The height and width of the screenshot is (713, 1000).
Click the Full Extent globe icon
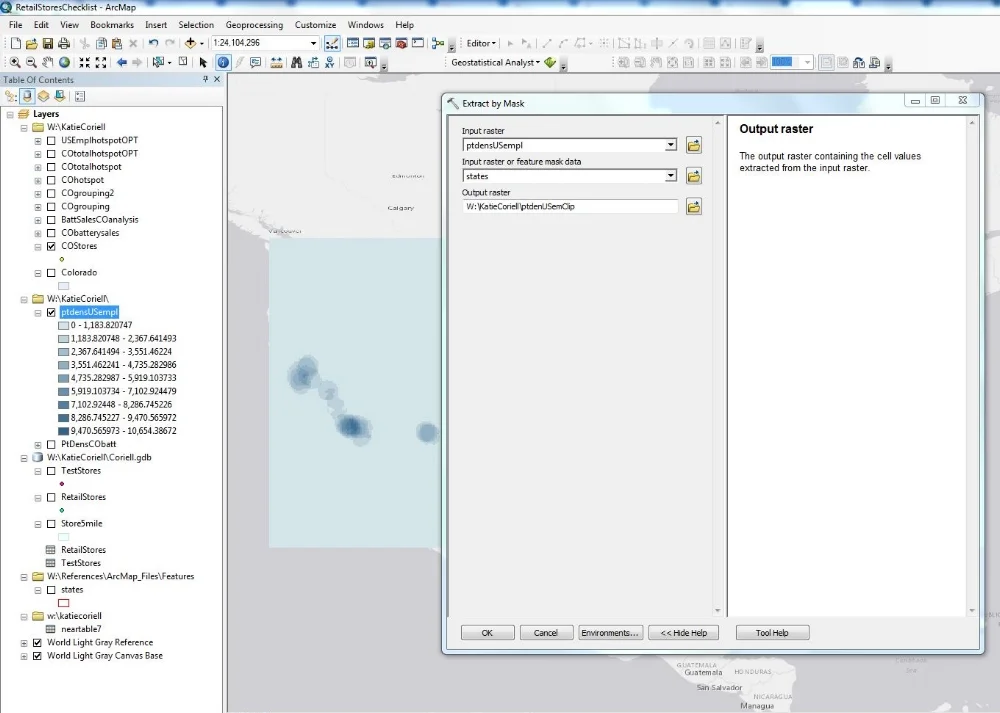click(x=64, y=62)
